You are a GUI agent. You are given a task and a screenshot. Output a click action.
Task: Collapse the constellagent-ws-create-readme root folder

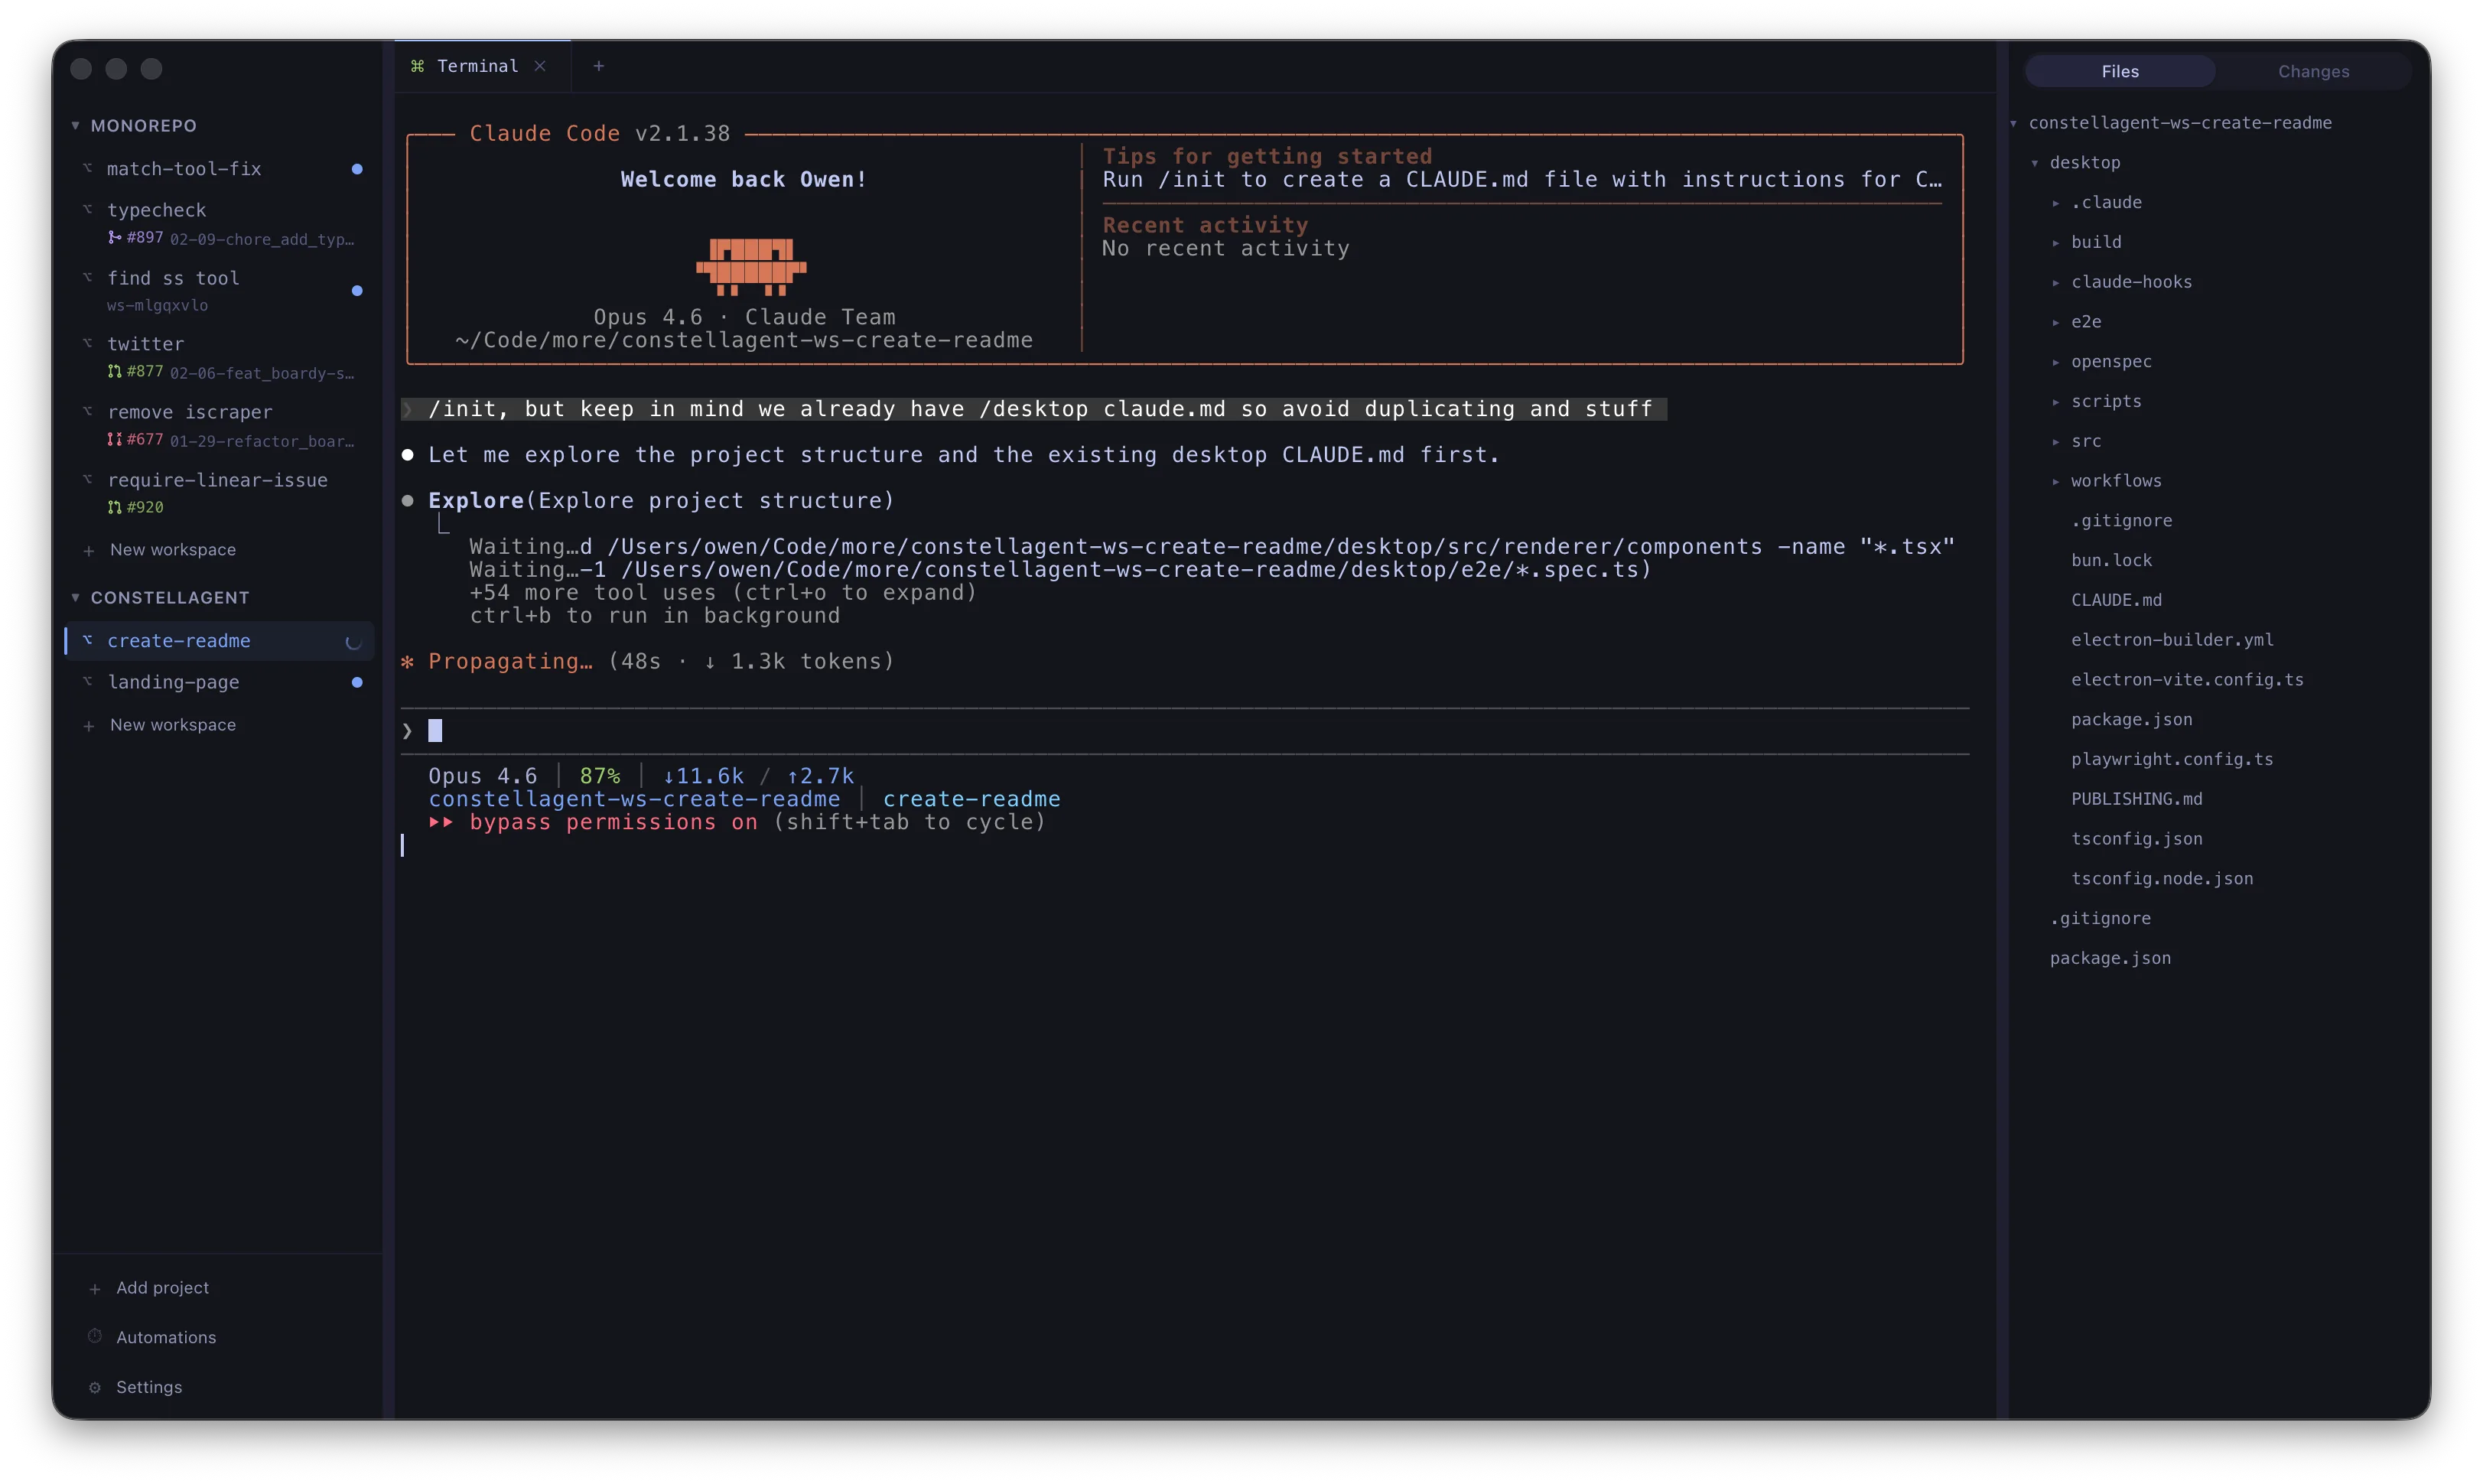click(2013, 123)
